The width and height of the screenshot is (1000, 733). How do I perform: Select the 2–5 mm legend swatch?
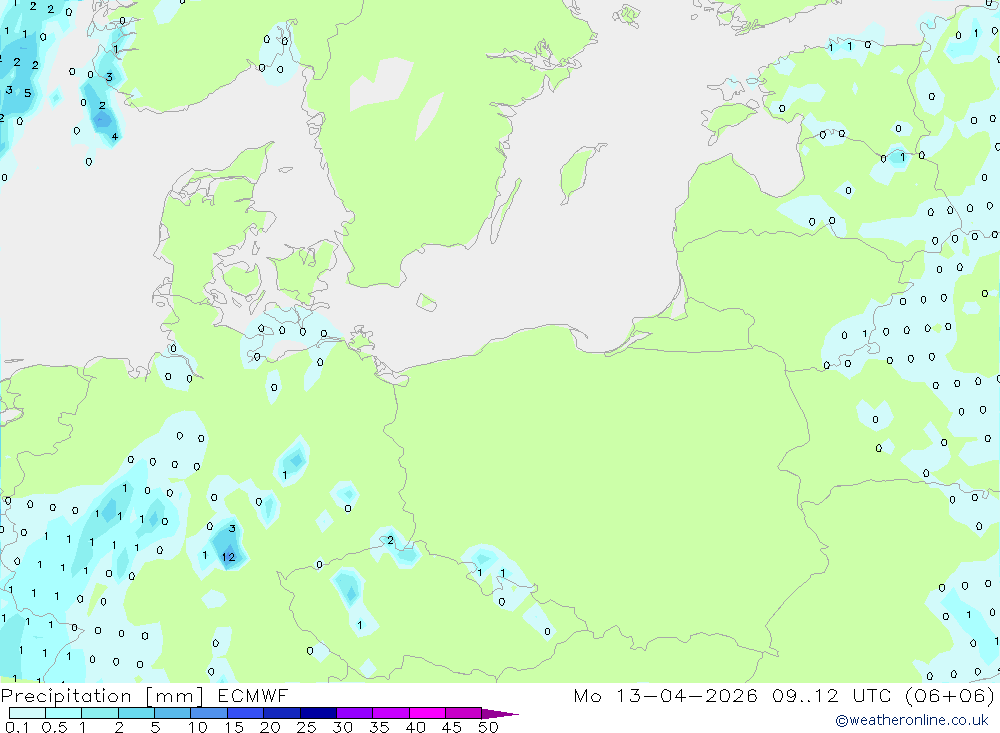(136, 713)
